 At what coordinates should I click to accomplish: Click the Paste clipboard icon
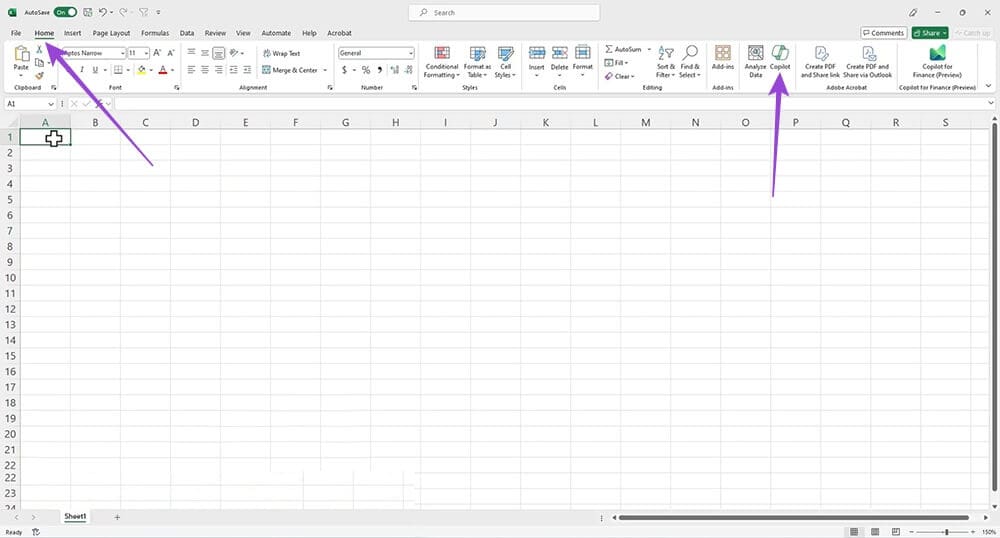click(x=21, y=54)
